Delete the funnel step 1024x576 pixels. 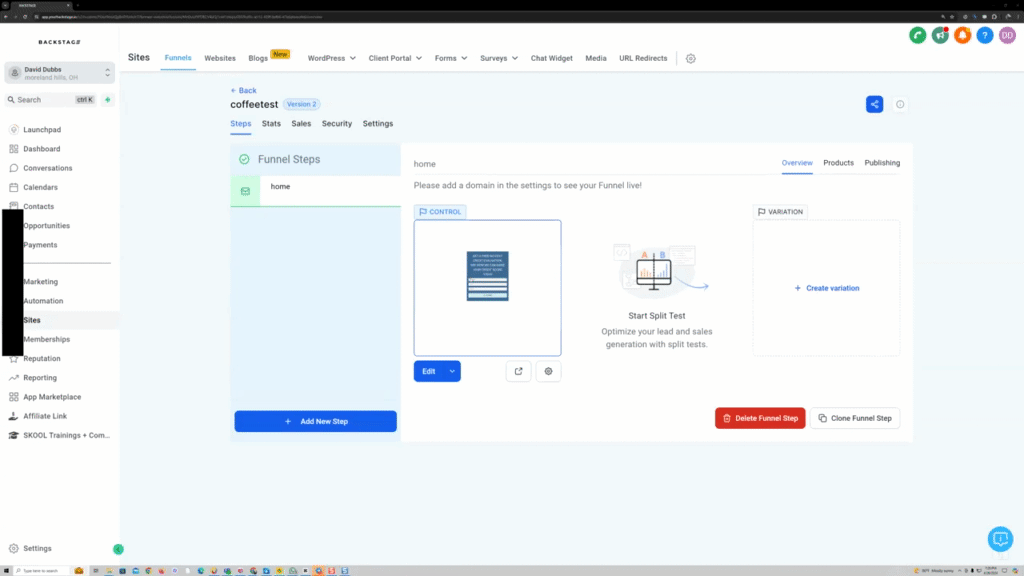[x=760, y=418]
